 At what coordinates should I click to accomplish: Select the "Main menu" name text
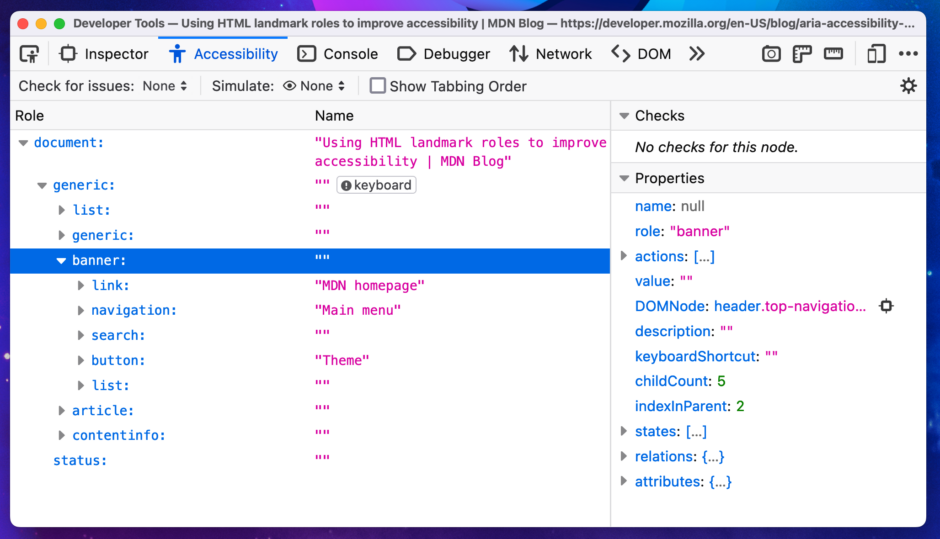(x=358, y=311)
